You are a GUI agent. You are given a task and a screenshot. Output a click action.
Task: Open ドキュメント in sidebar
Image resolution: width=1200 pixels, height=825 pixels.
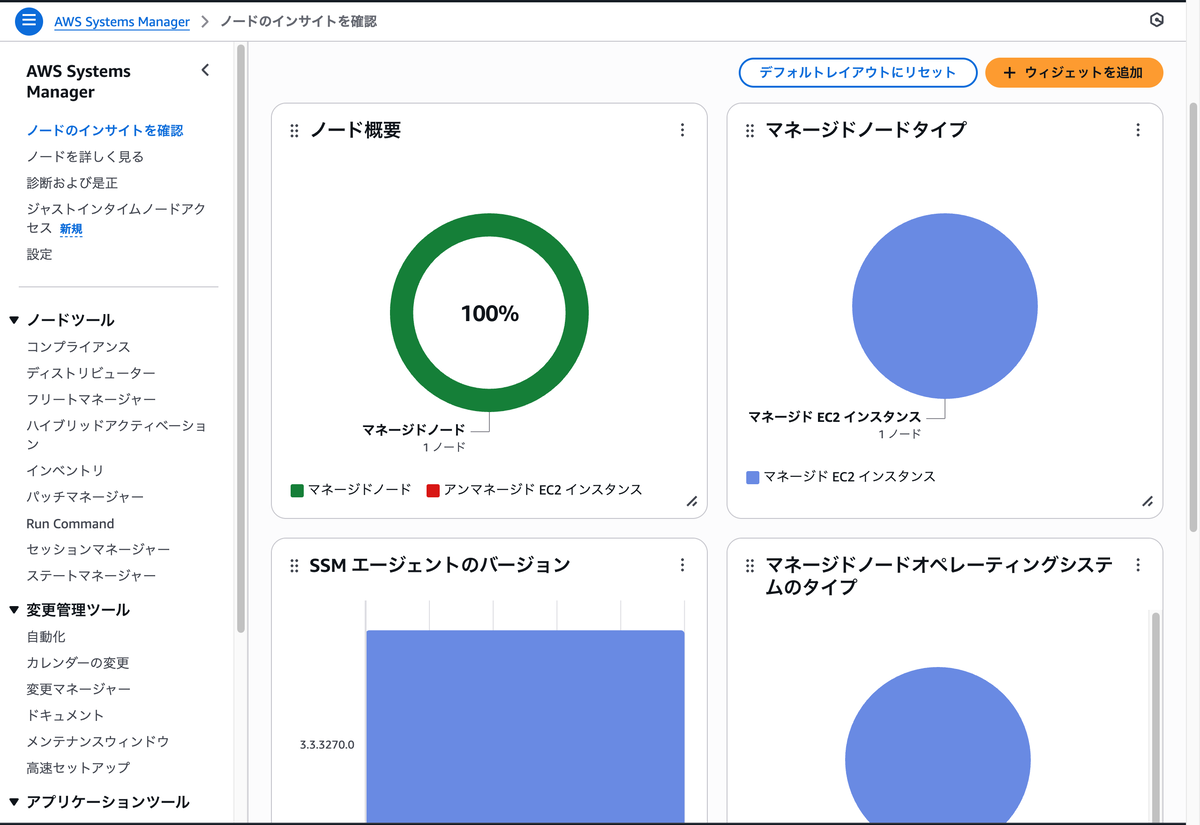point(65,715)
